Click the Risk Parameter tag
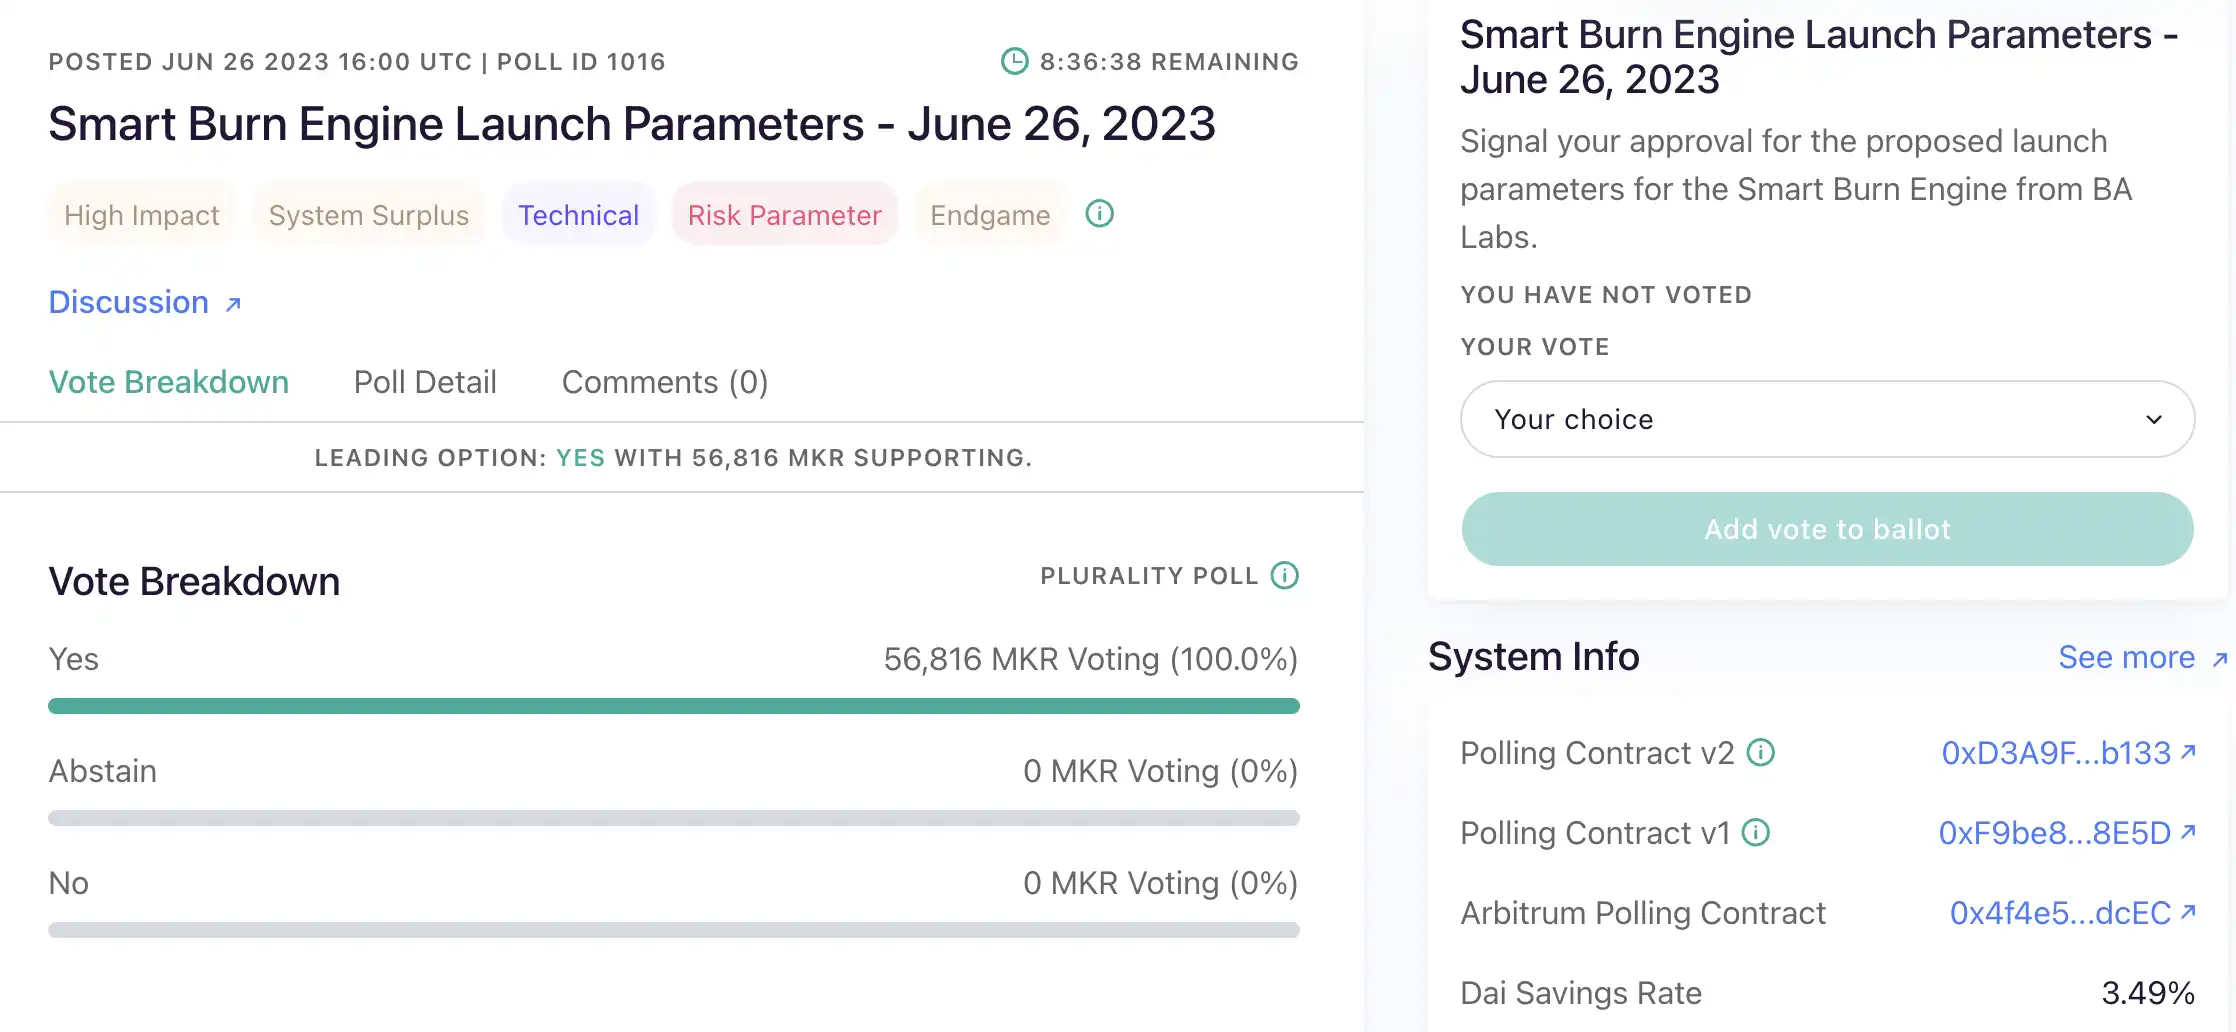Screen dimensions: 2236x1032 (784, 216)
